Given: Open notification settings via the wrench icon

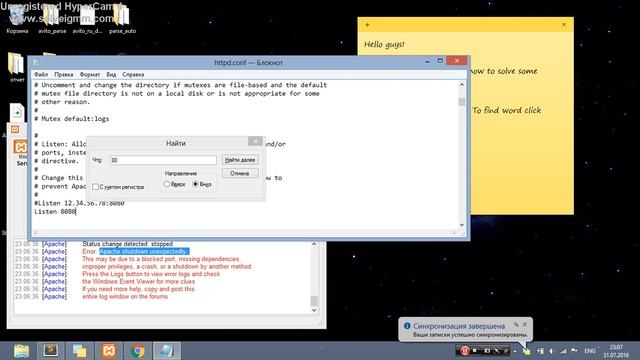Looking at the screenshot, I should pos(516,324).
